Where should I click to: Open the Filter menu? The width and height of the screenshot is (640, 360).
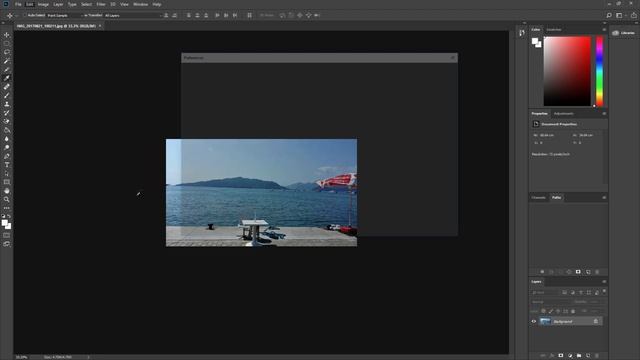(101, 4)
